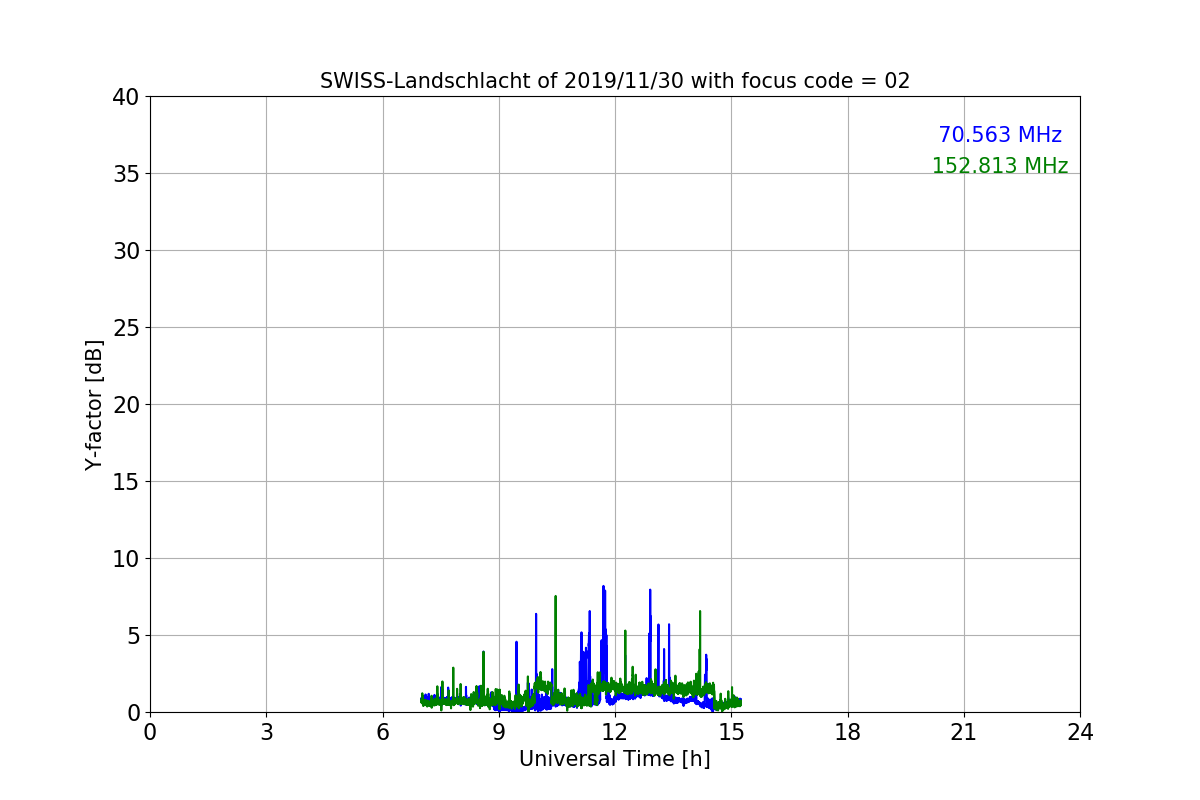Click y-axis tick label 40
Screen dimensions: 1200x800
point(125,97)
